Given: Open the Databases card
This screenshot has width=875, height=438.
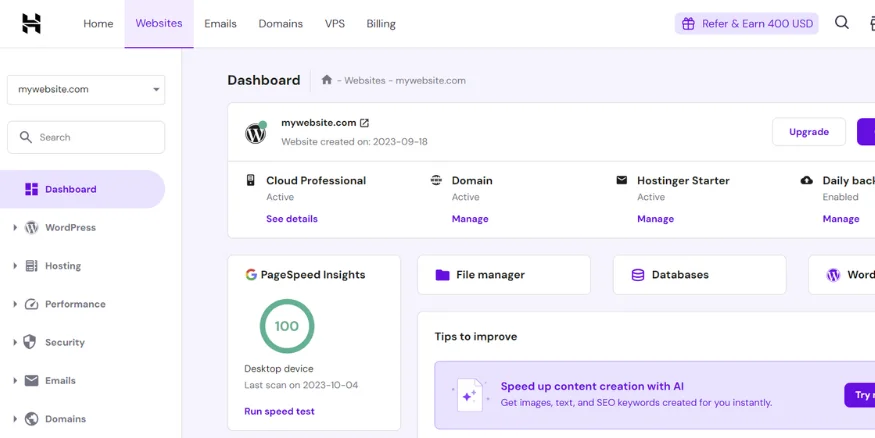Looking at the screenshot, I should [700, 275].
